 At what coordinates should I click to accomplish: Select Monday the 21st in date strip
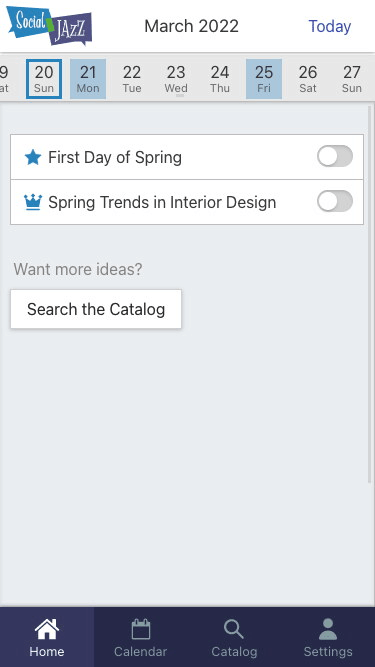88,79
